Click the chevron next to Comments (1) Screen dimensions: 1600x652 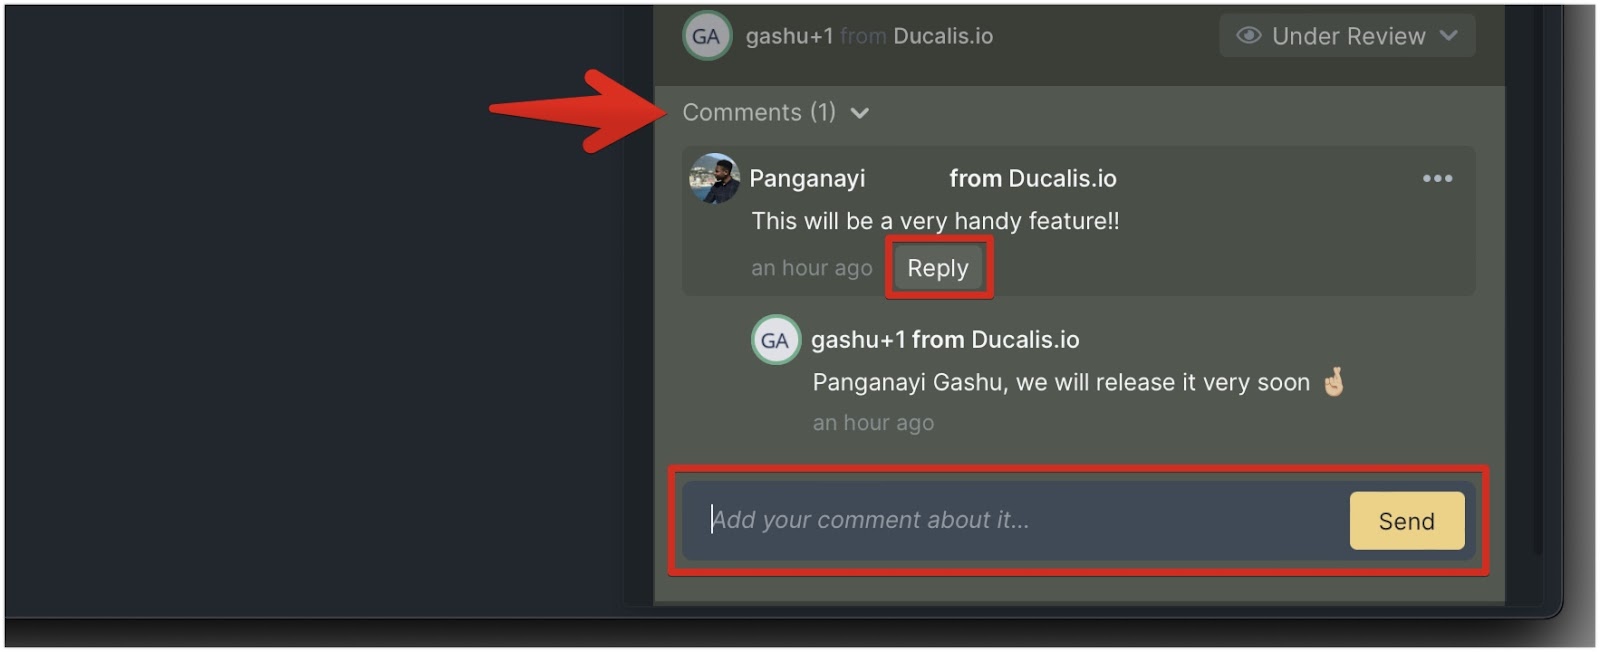[859, 113]
